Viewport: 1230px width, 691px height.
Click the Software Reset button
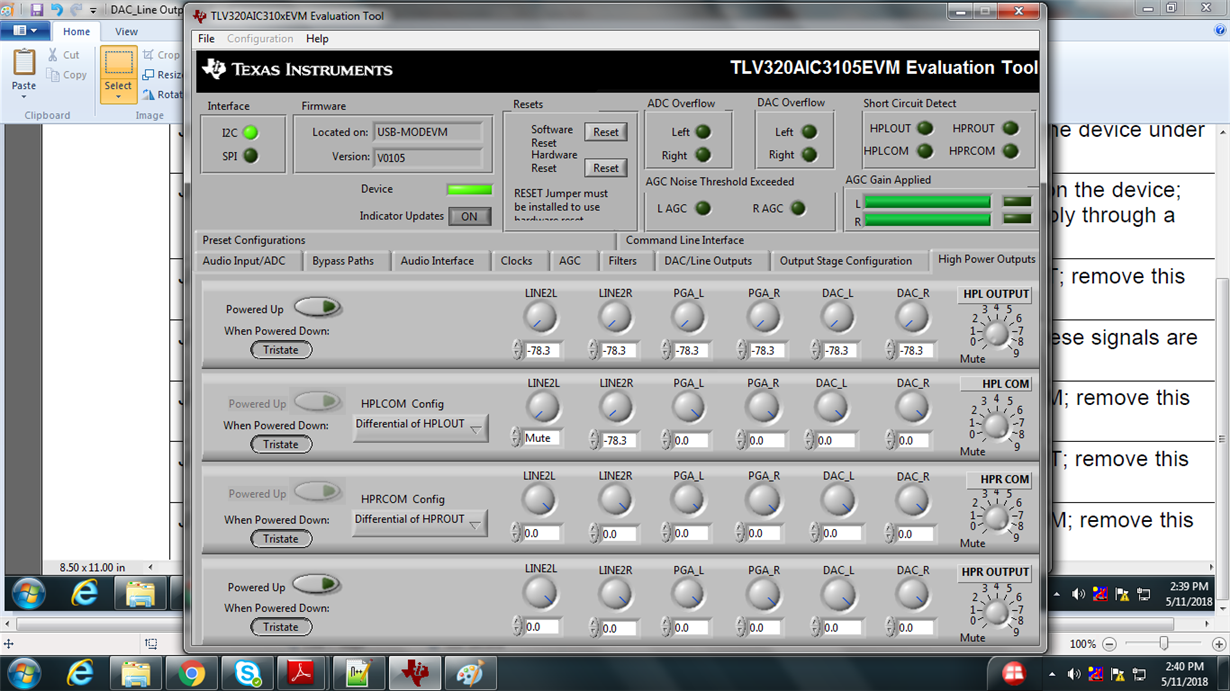606,132
